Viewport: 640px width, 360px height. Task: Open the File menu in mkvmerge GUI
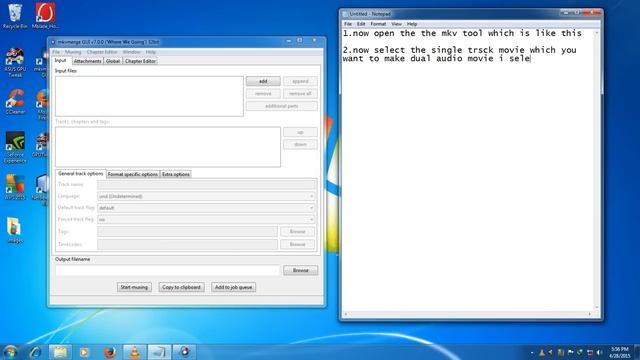(x=56, y=52)
